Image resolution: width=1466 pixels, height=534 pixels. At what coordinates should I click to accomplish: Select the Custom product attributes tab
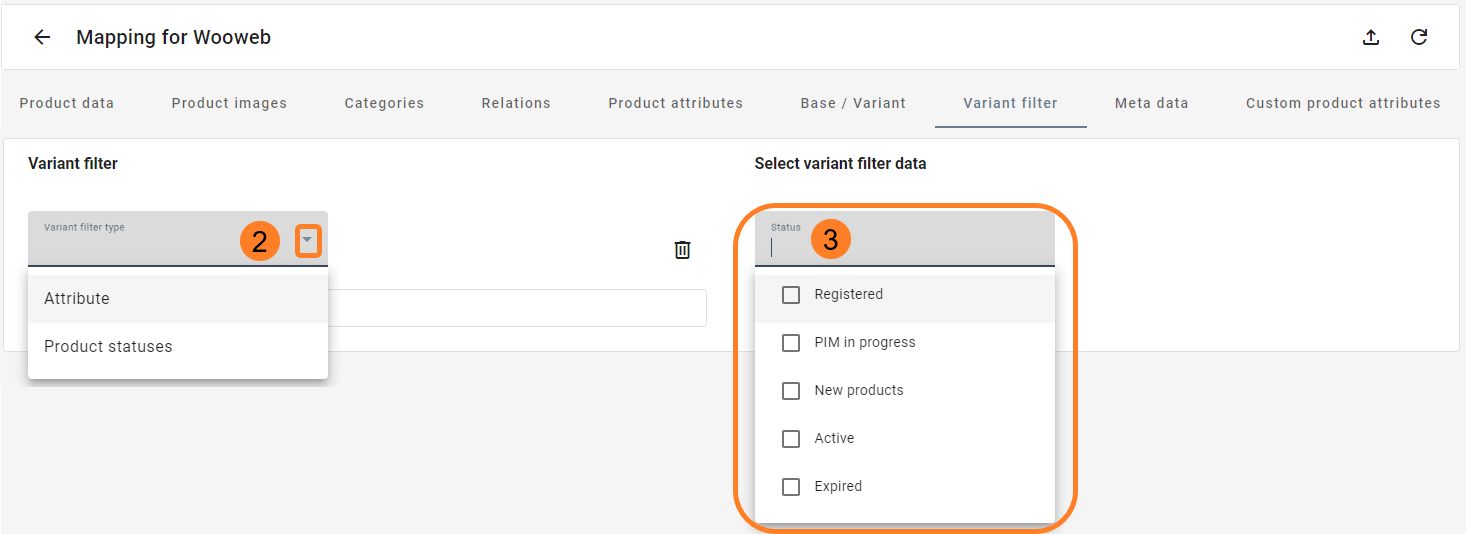pyautogui.click(x=1343, y=103)
